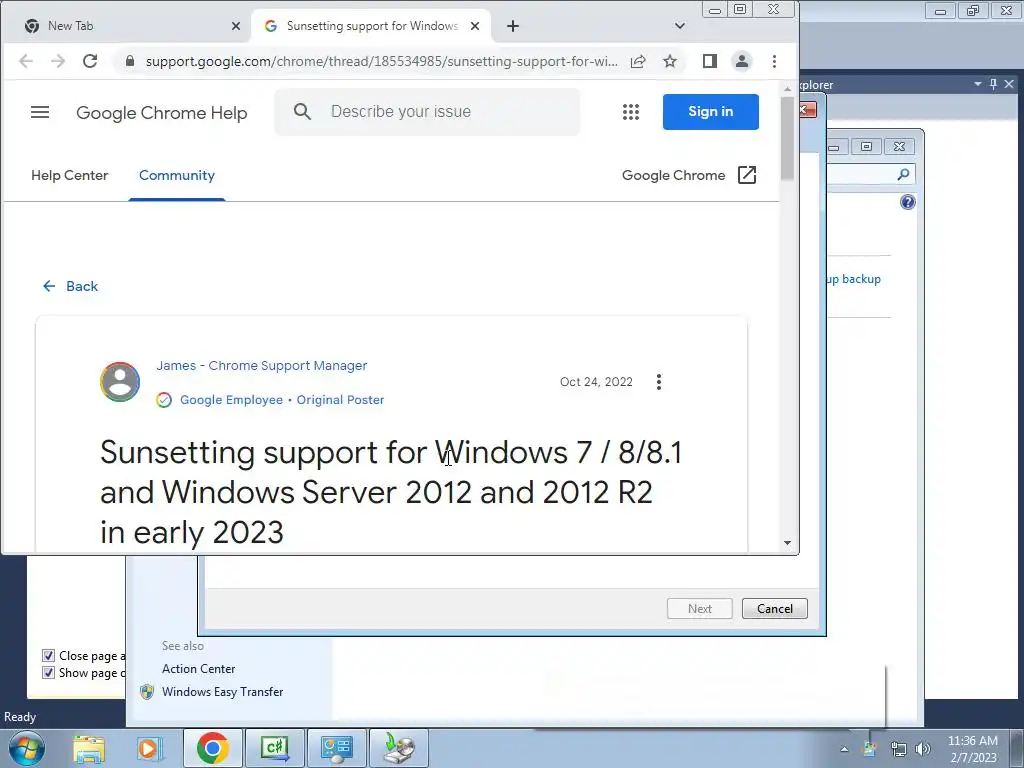Bookmark this page with the star
Viewport: 1024px width, 768px height.
[670, 61]
